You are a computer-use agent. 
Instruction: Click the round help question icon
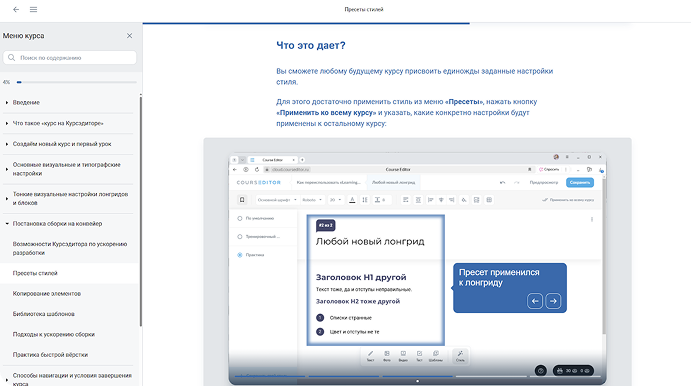(x=541, y=371)
